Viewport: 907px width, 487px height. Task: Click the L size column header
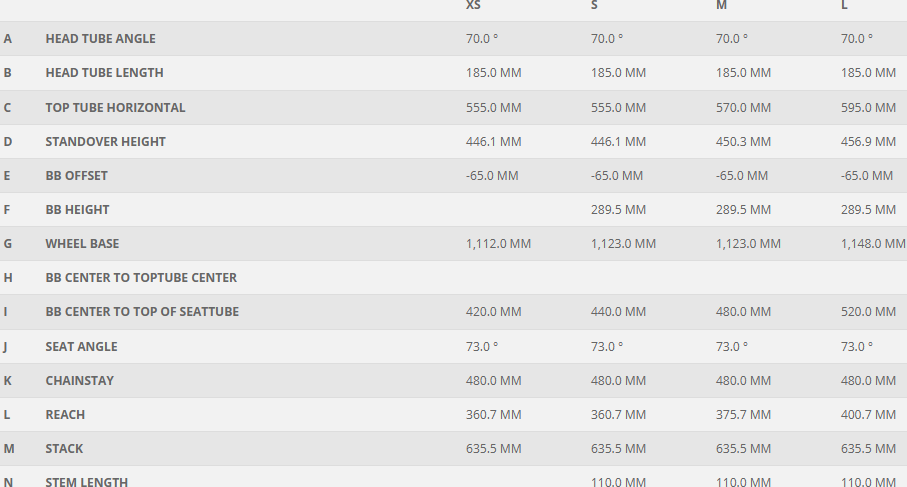845,5
